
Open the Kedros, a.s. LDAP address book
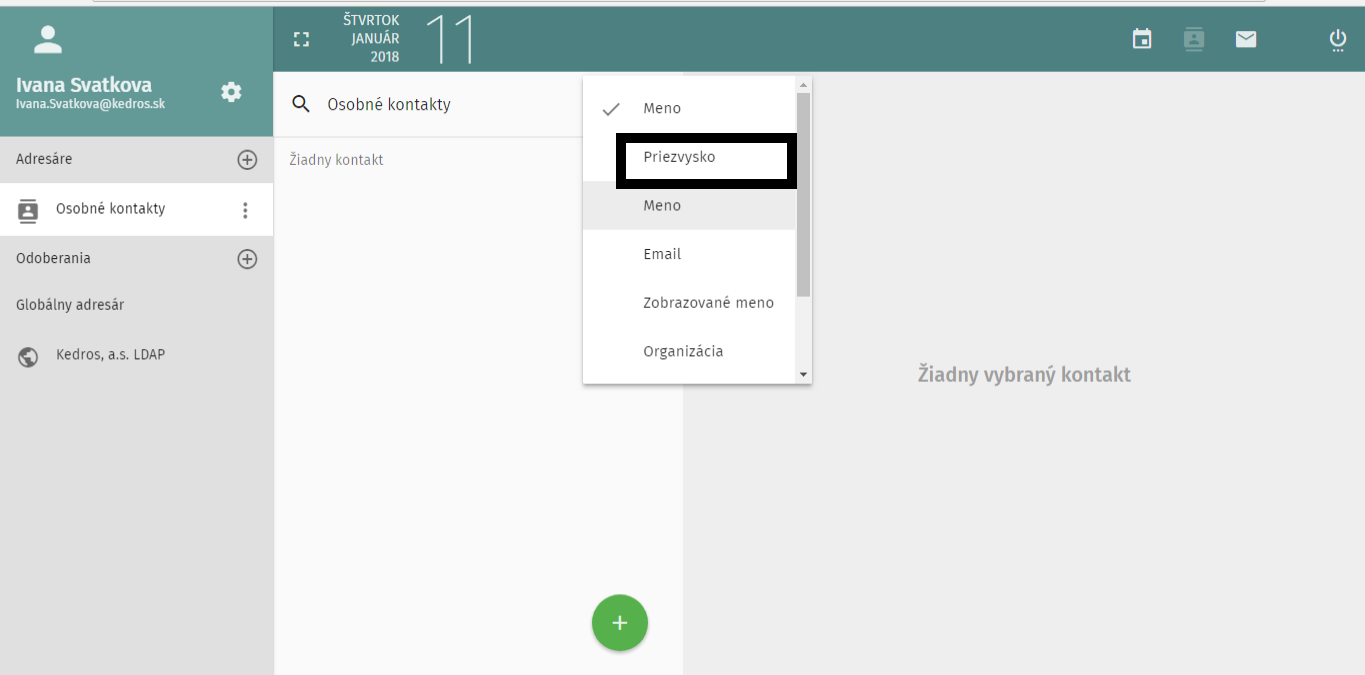(x=110, y=355)
